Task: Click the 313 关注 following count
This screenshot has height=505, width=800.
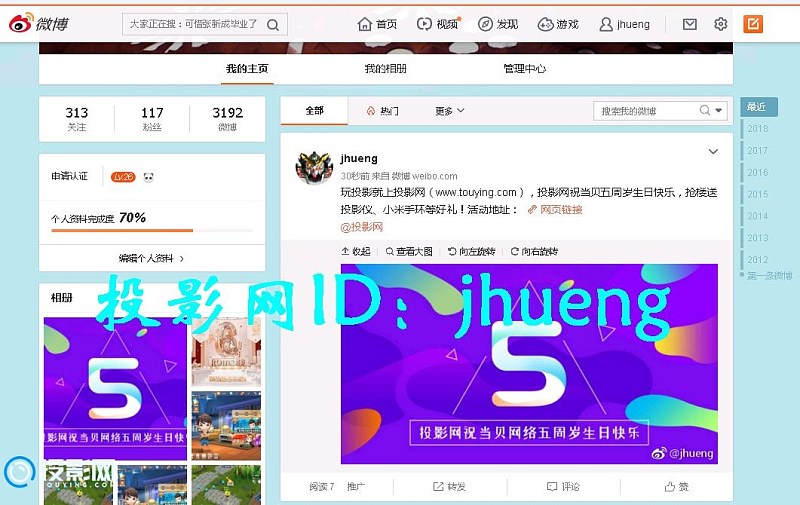Action: pos(77,118)
